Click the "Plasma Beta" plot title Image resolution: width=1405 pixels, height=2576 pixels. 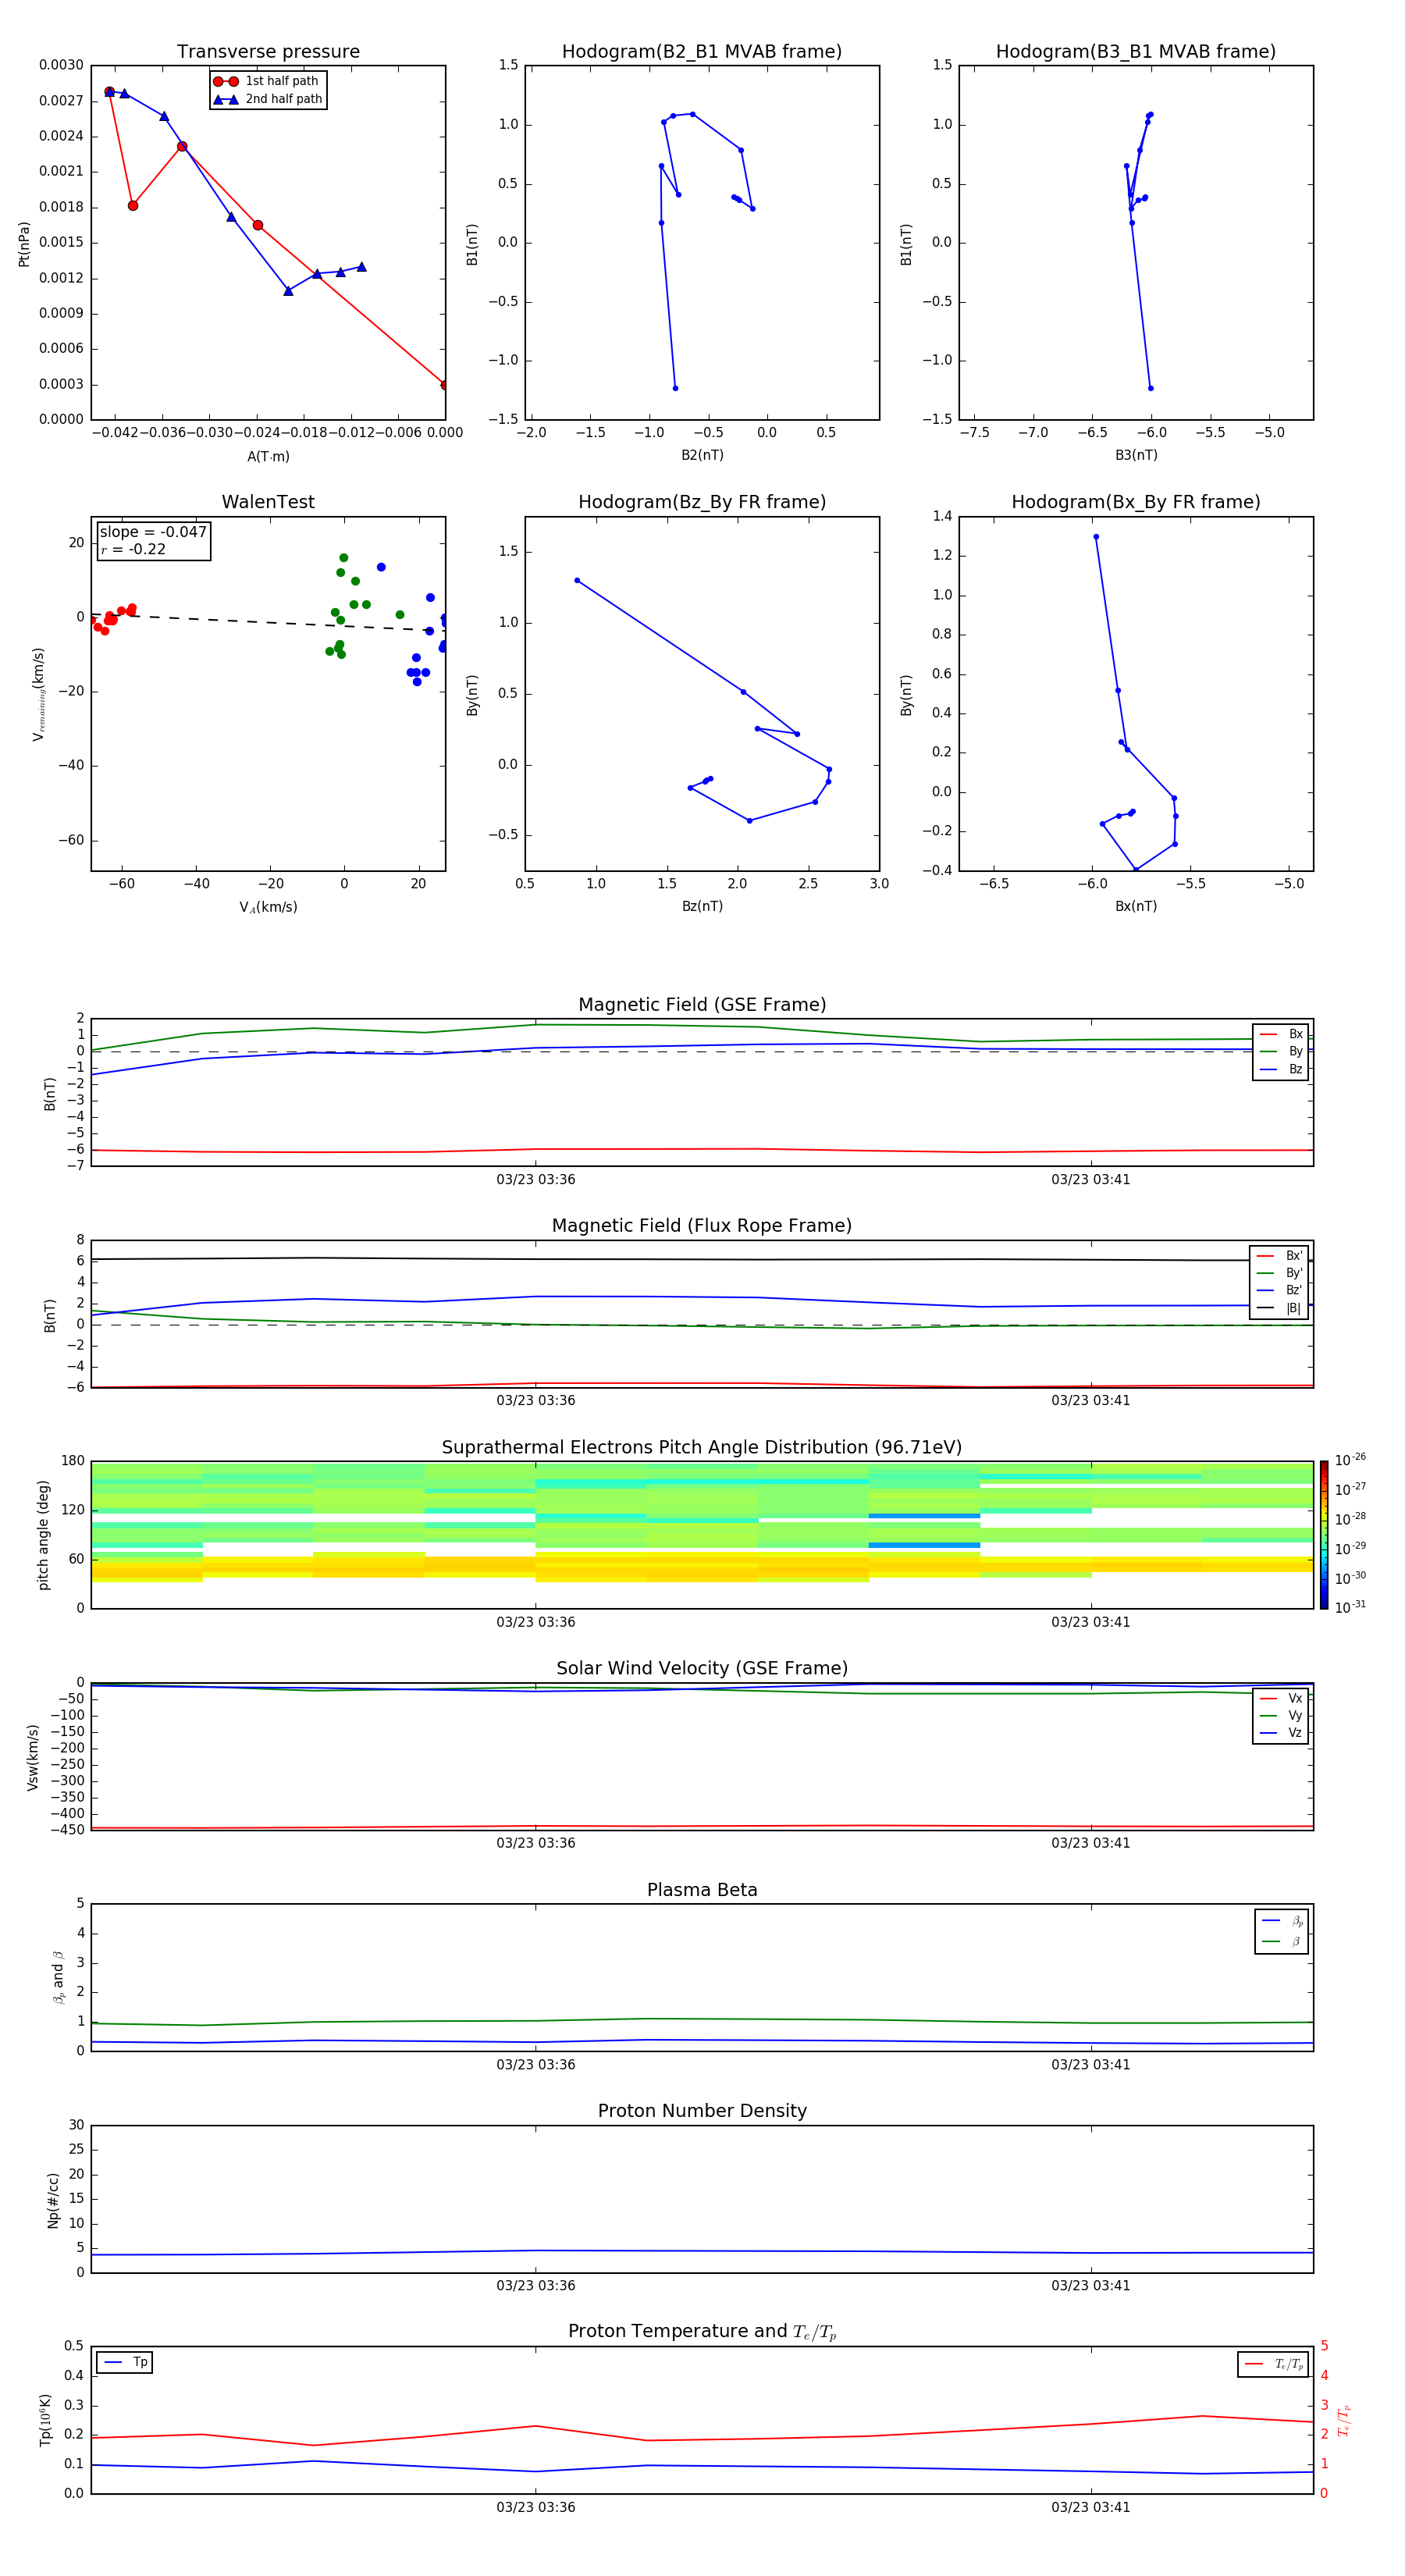click(702, 1890)
